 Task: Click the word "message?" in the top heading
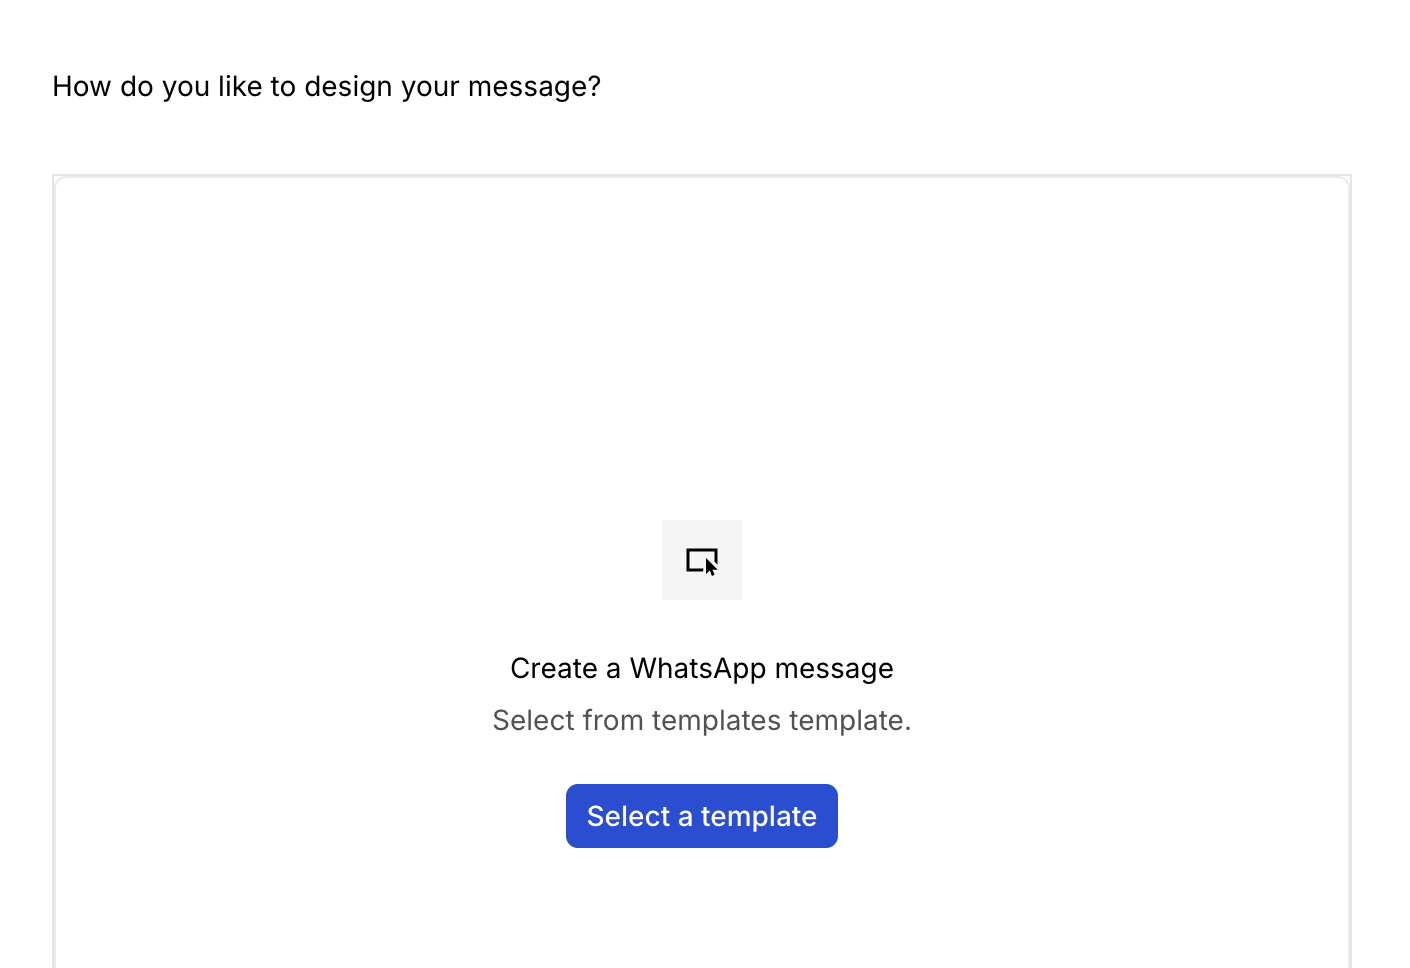[534, 87]
